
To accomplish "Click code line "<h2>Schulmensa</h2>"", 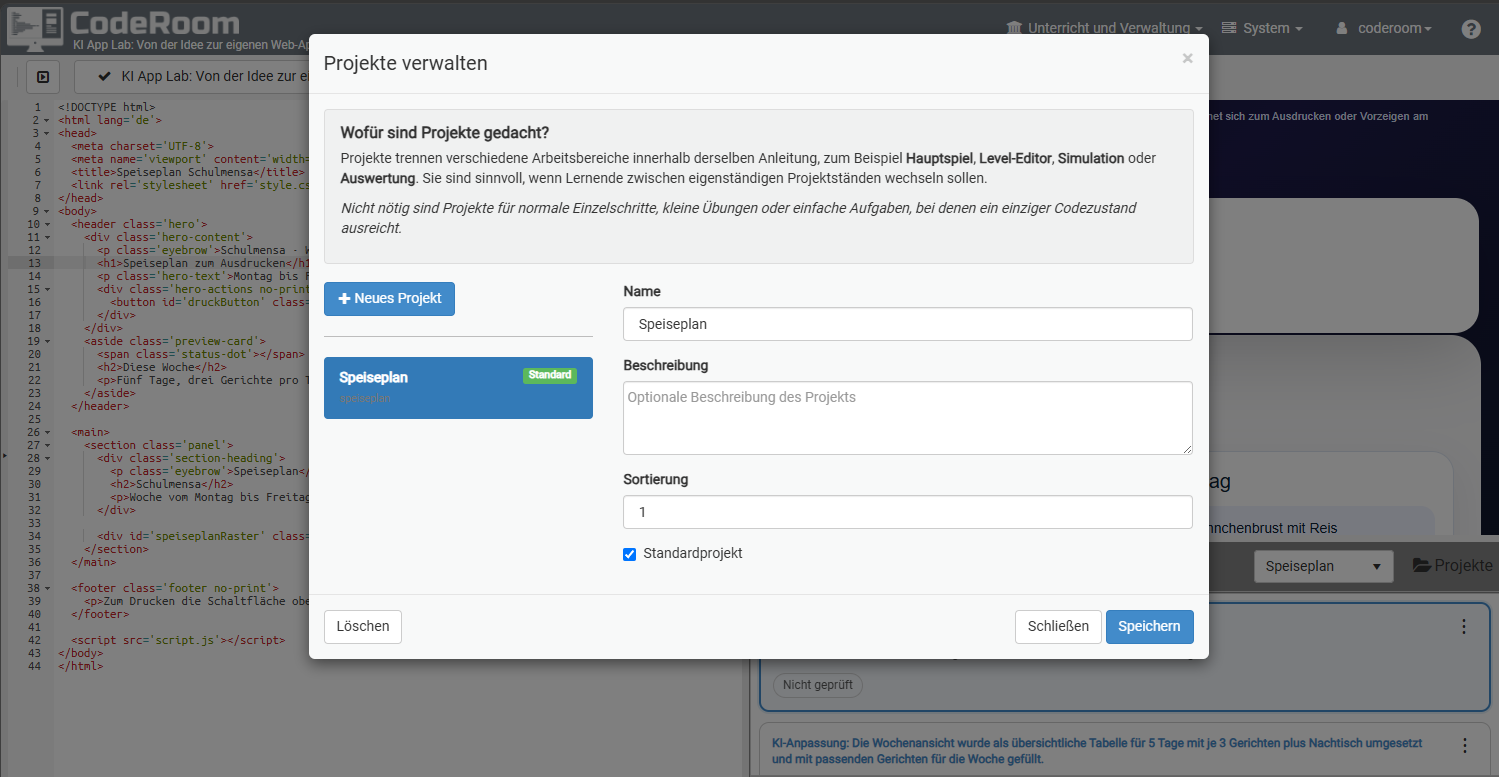I will (x=172, y=484).
